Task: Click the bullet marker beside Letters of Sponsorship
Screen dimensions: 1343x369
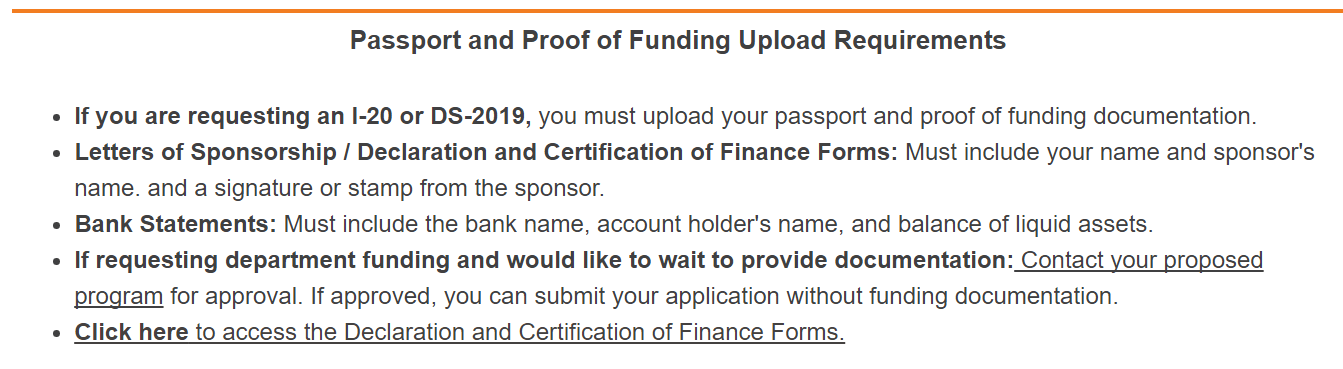Action: coord(56,154)
